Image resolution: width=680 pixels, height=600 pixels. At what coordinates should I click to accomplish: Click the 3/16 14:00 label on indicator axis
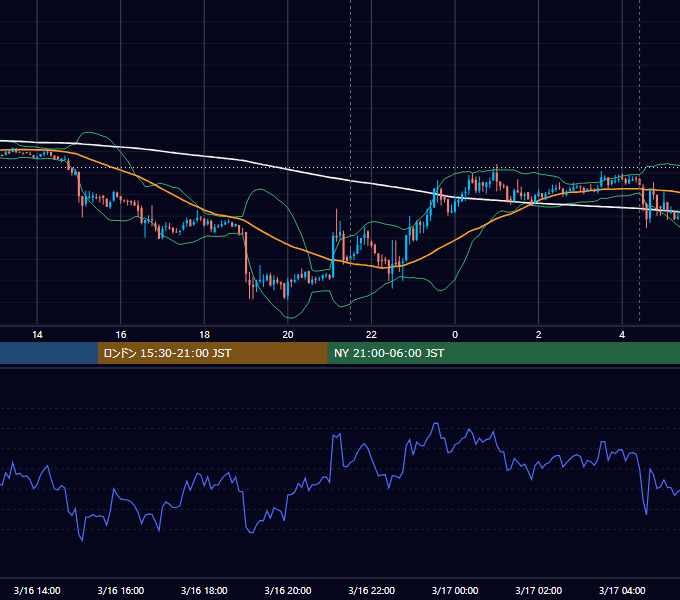click(37, 590)
